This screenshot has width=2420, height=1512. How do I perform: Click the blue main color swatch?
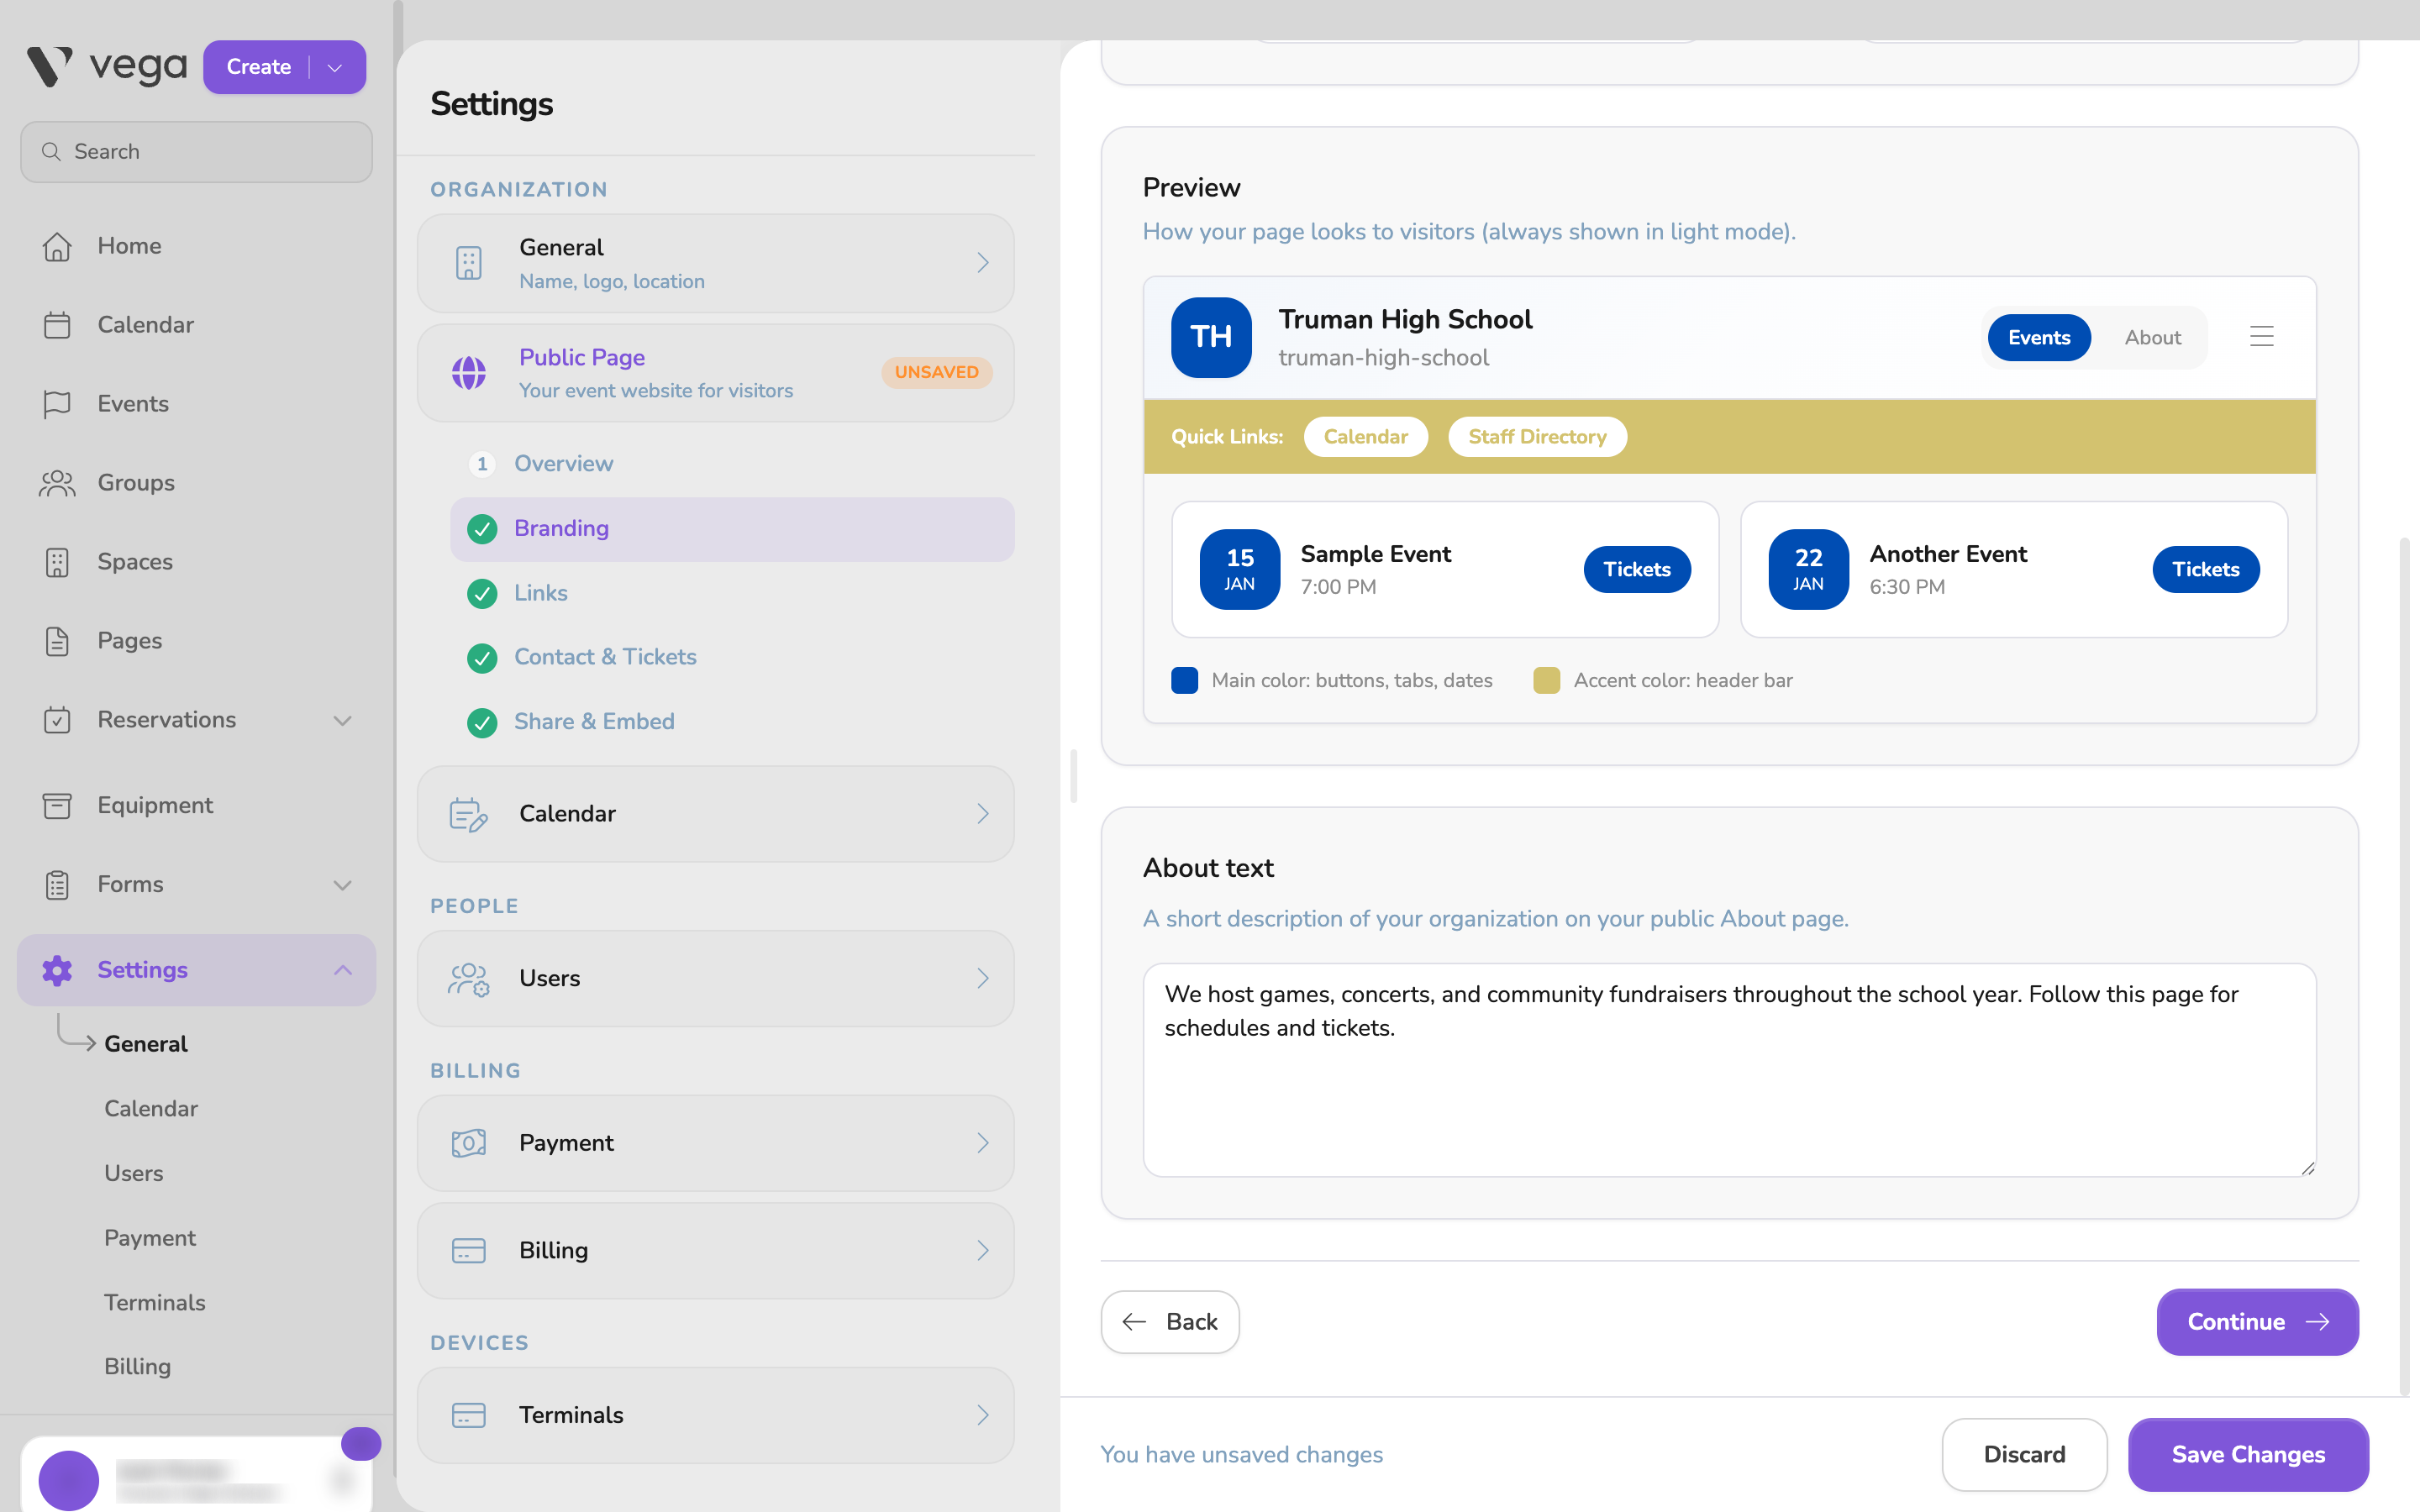click(x=1185, y=681)
